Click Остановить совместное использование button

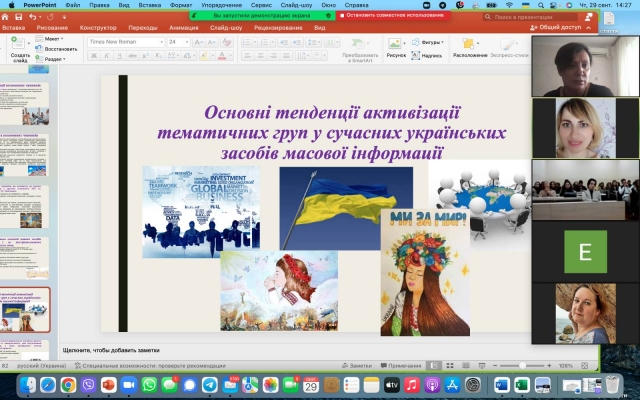[x=393, y=16]
